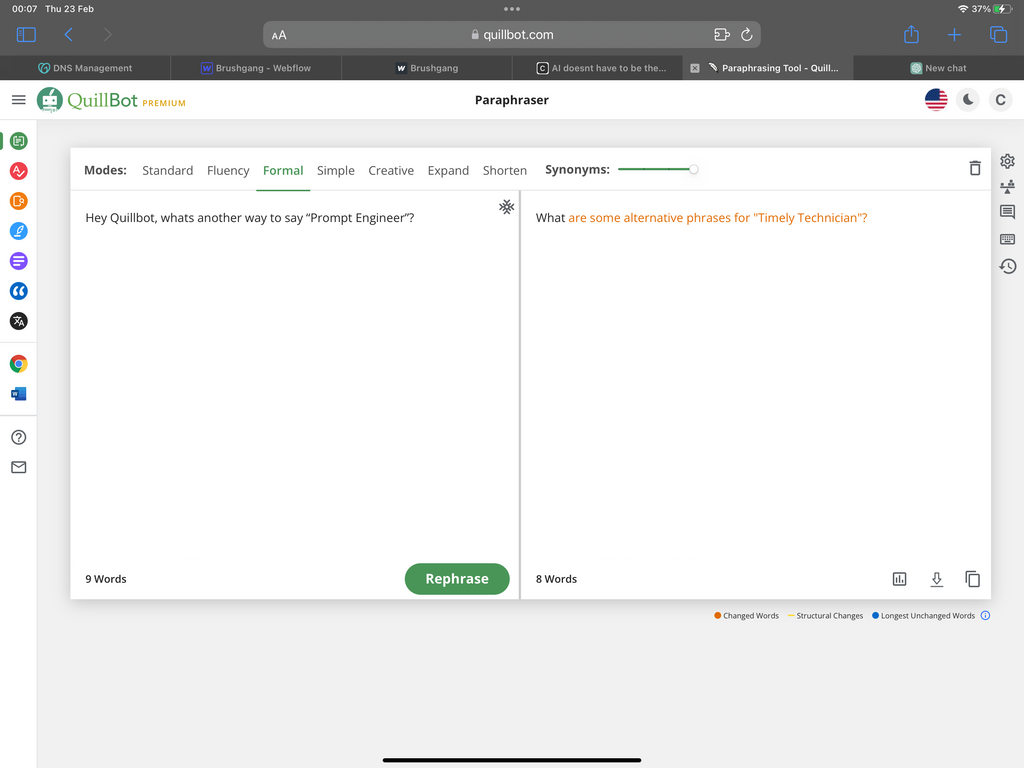Open keyboard hotkeys icon
Screen dimensions: 1024x768
[x=1008, y=239]
